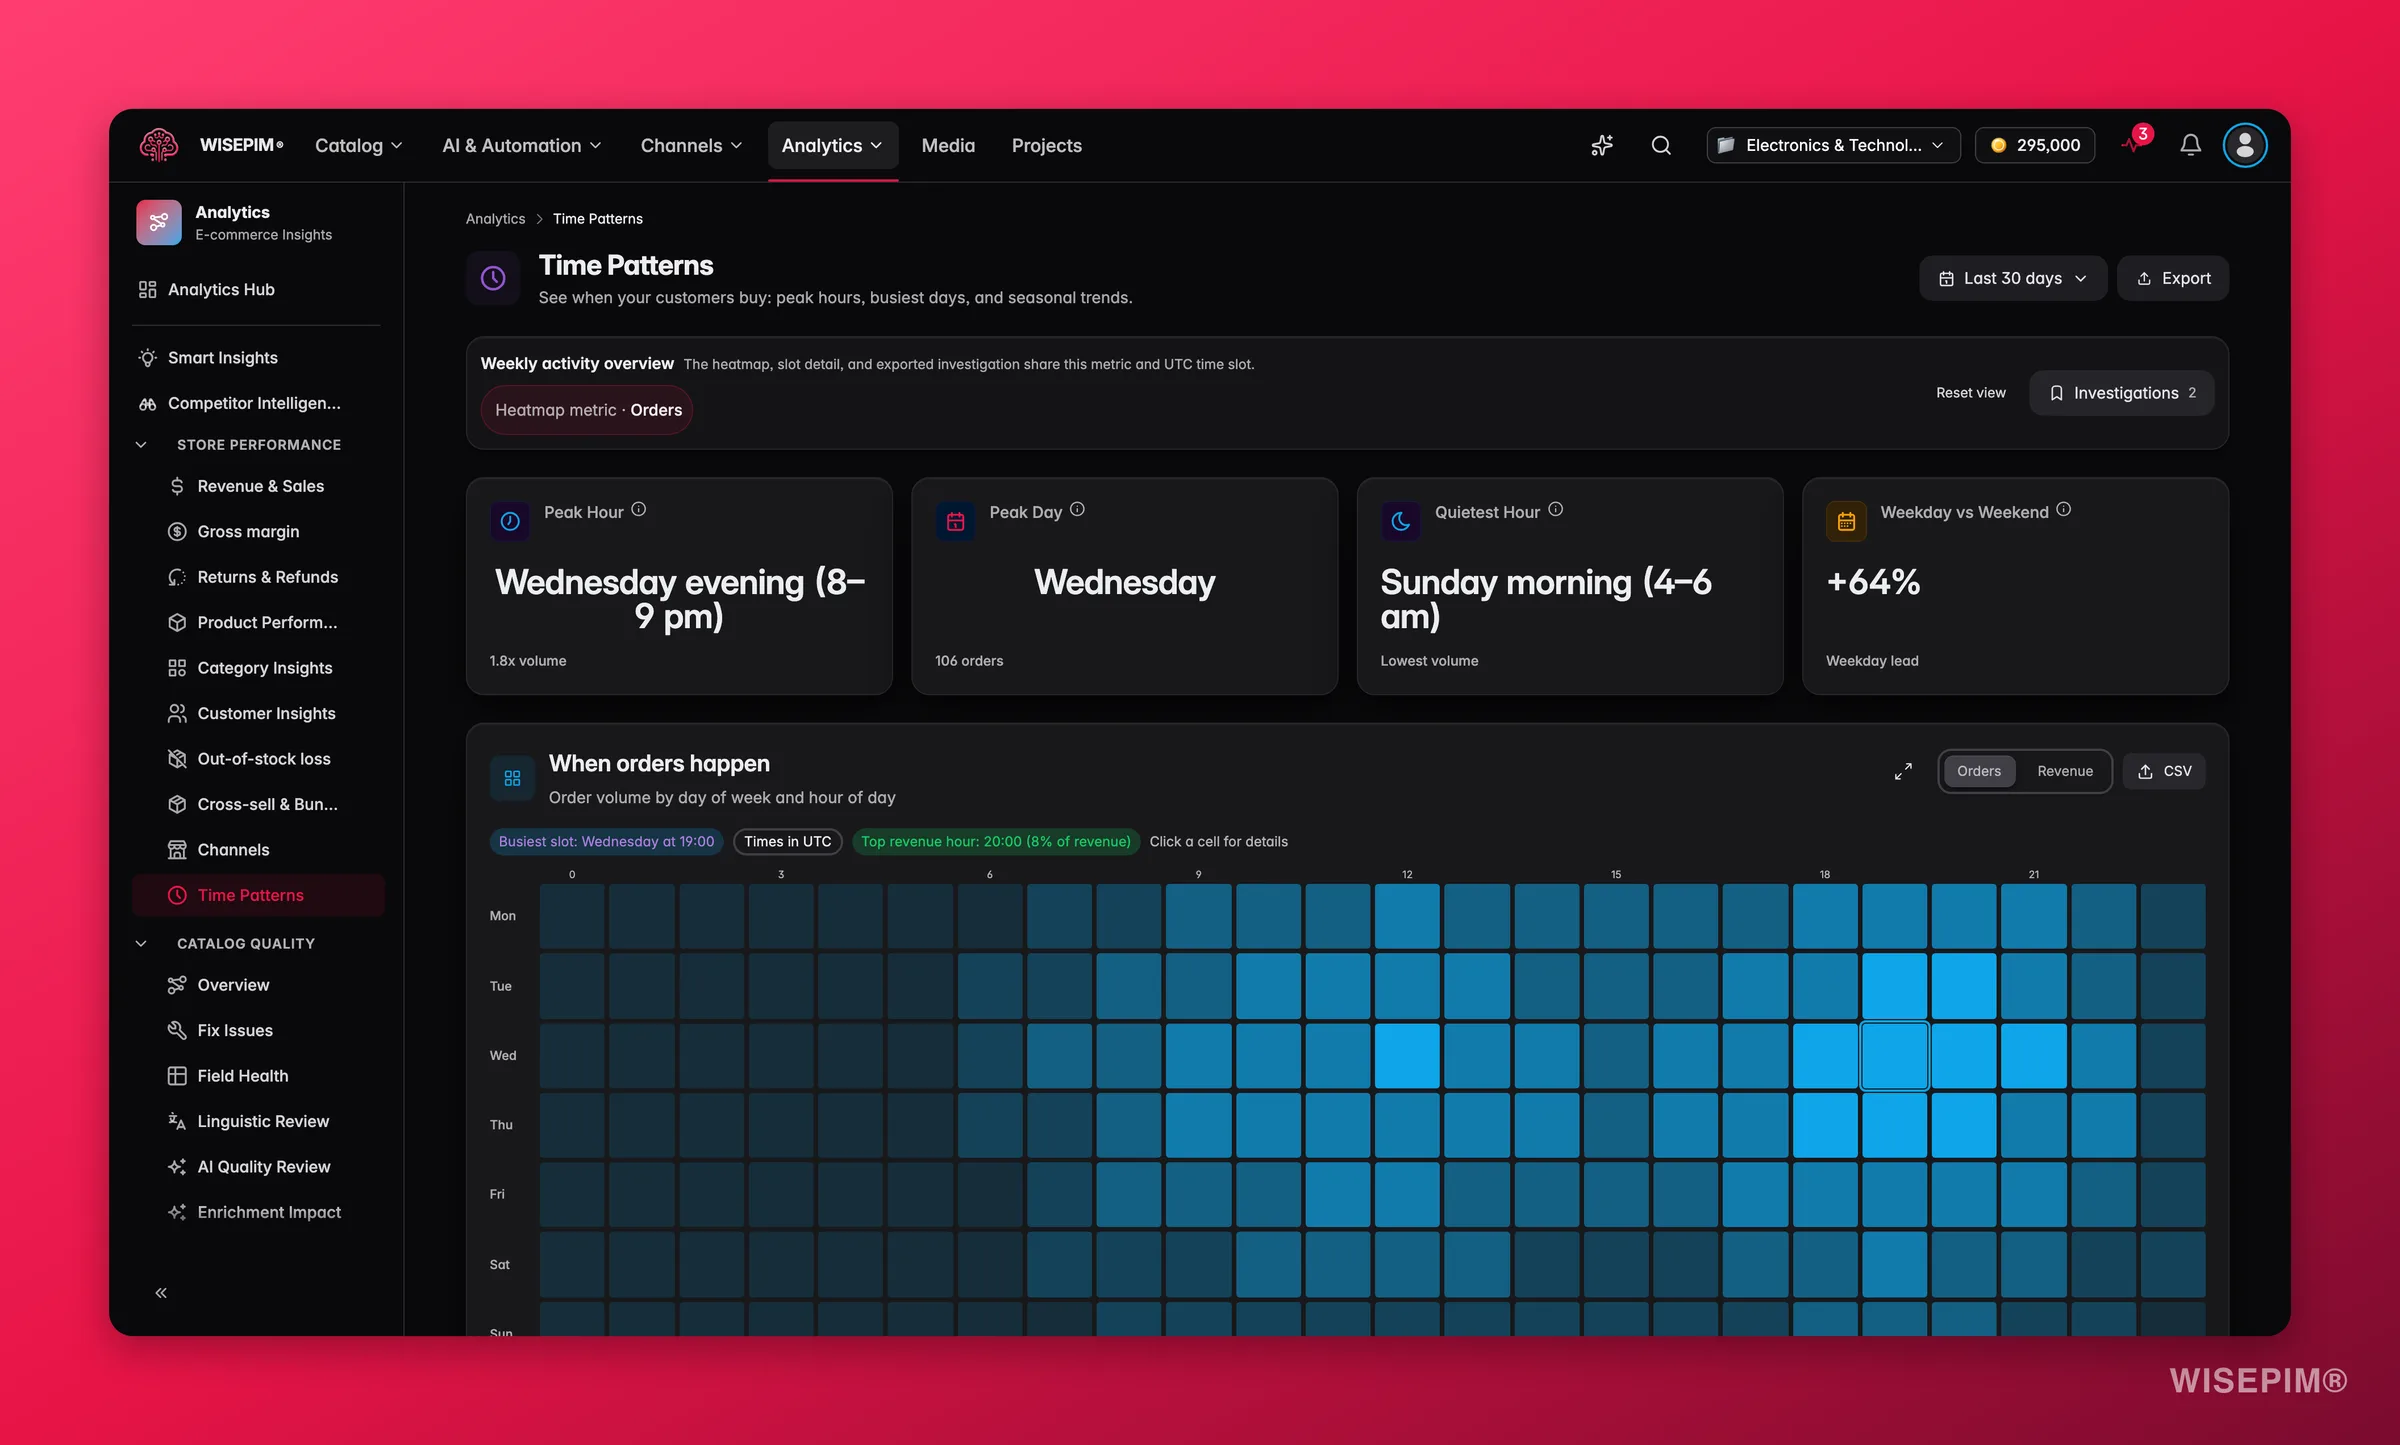
Task: Select Time Patterns in the sidebar
Action: [258, 895]
